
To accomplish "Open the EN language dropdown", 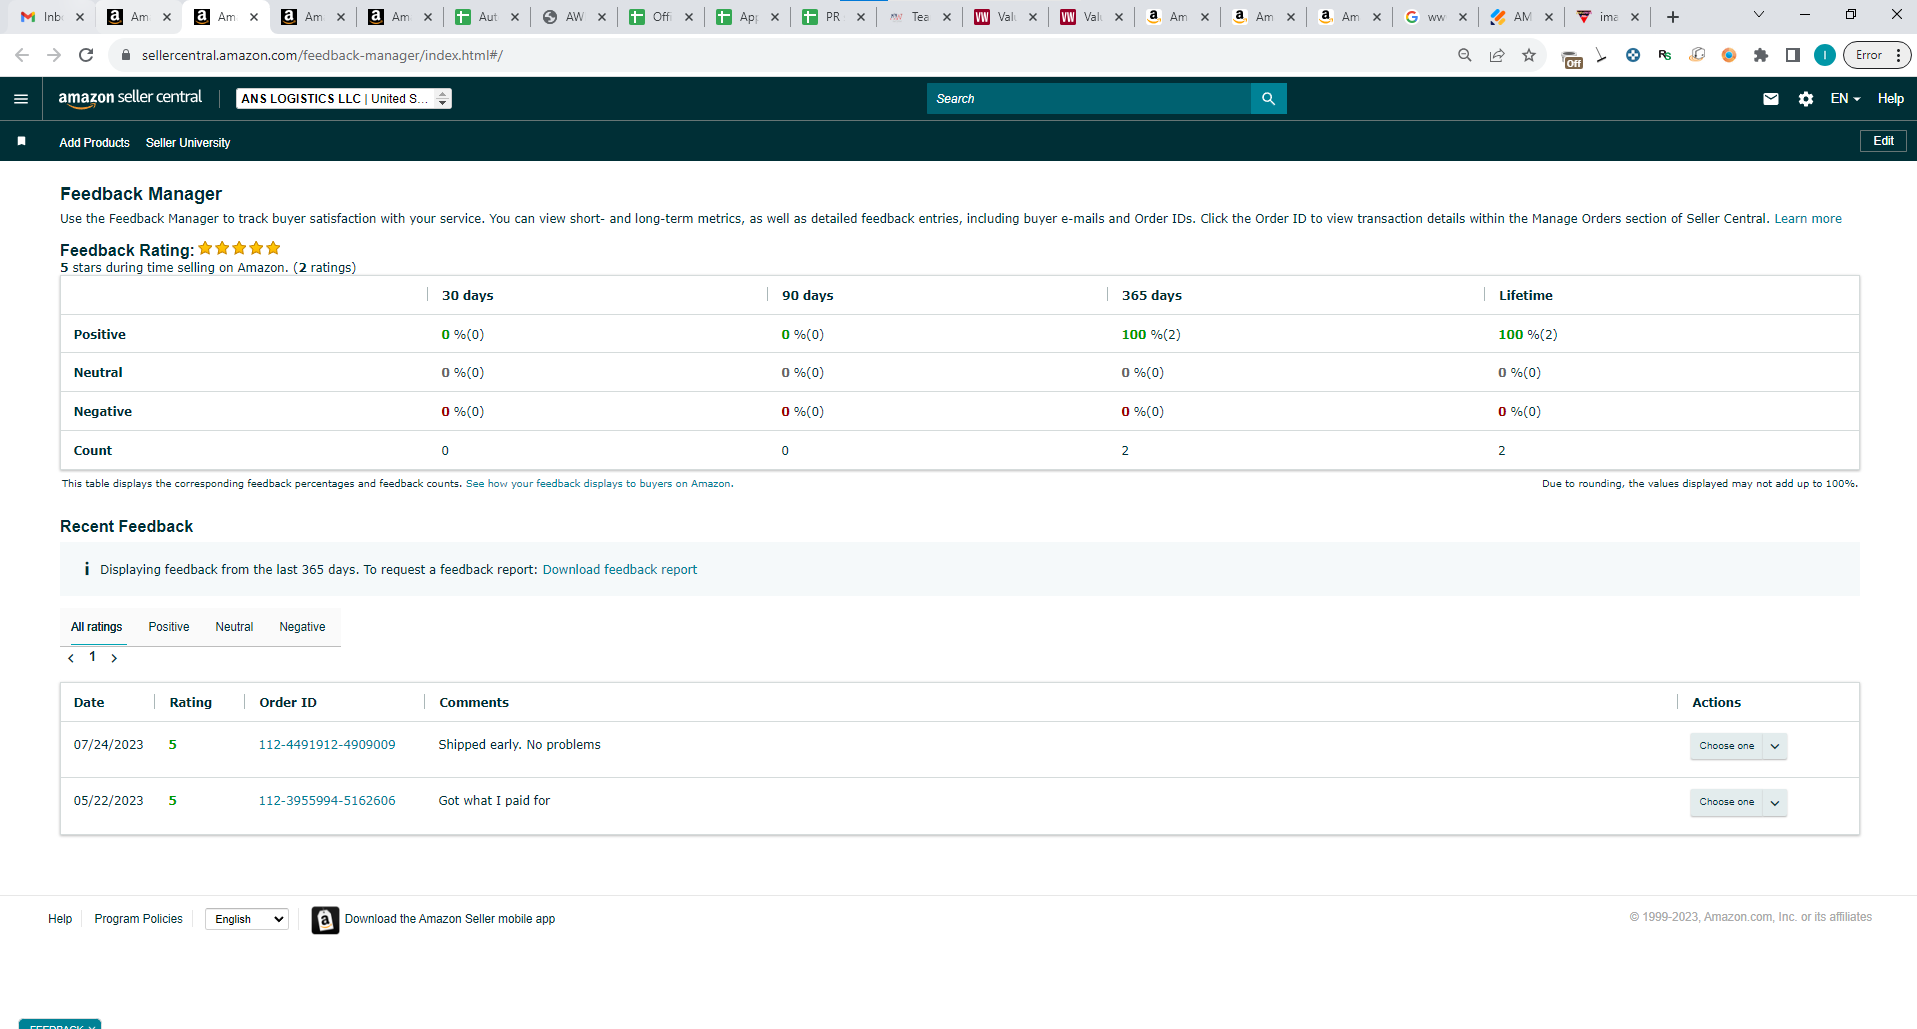I will click(1845, 99).
